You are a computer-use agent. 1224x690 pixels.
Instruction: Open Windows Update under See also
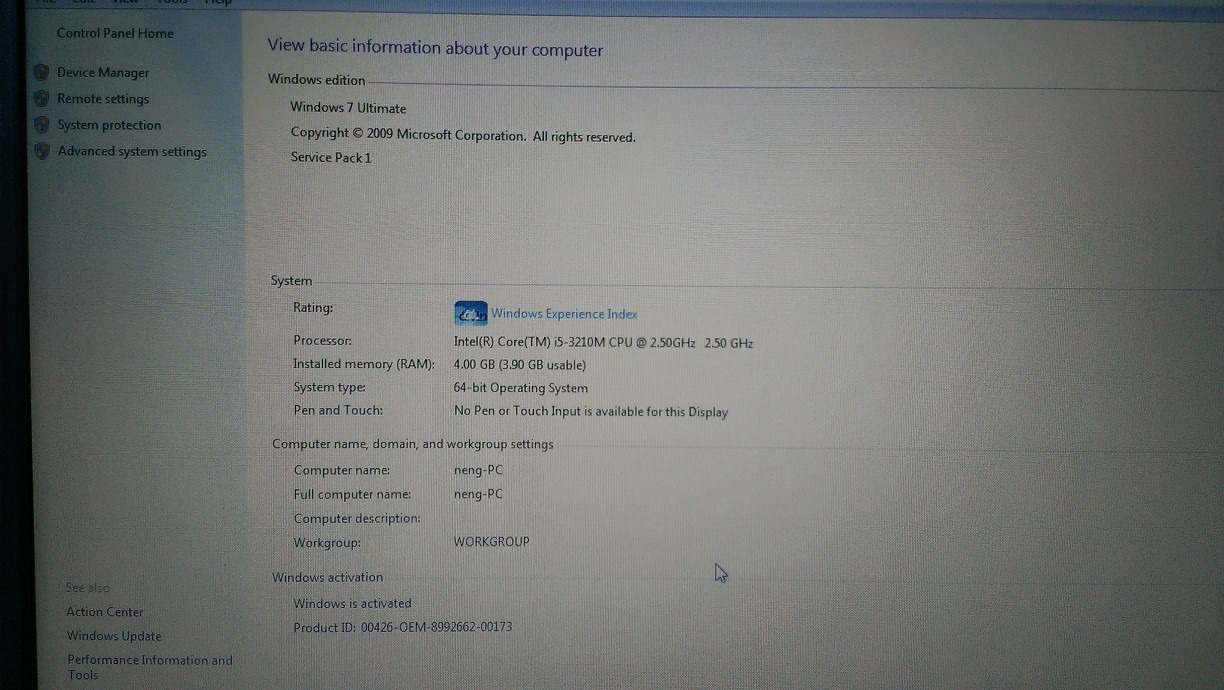(x=114, y=636)
